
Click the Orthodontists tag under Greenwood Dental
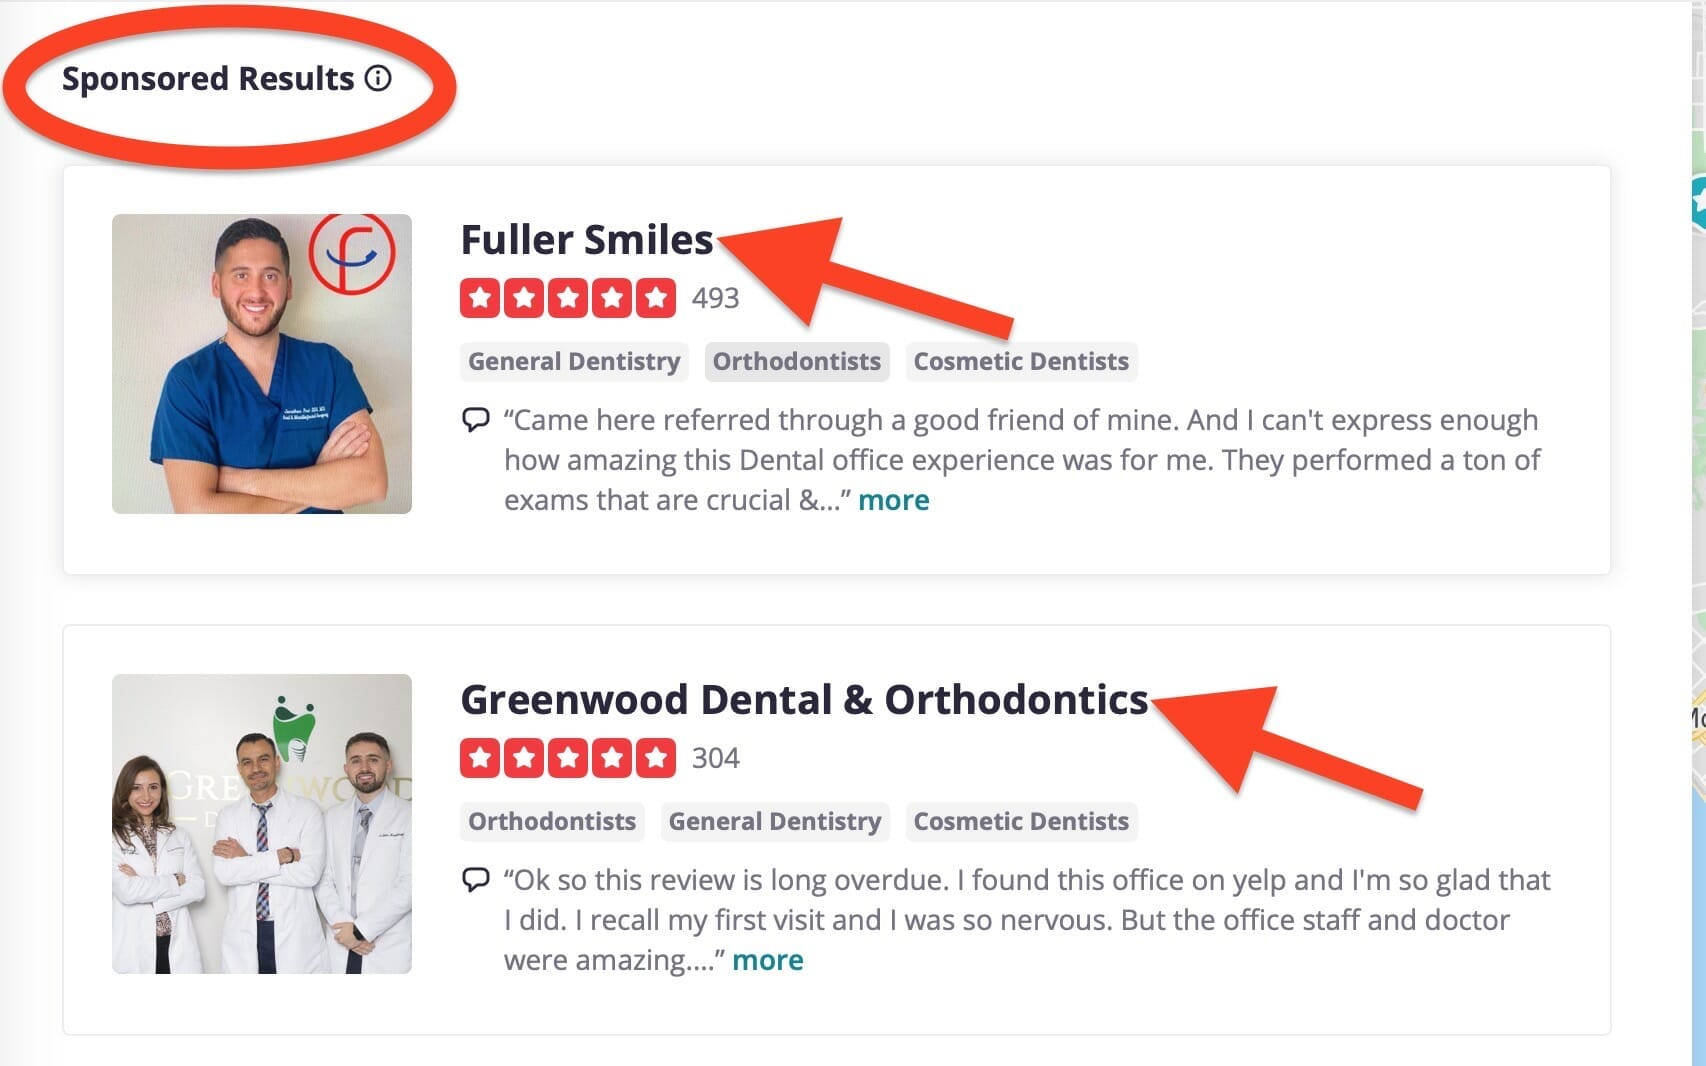pyautogui.click(x=551, y=821)
